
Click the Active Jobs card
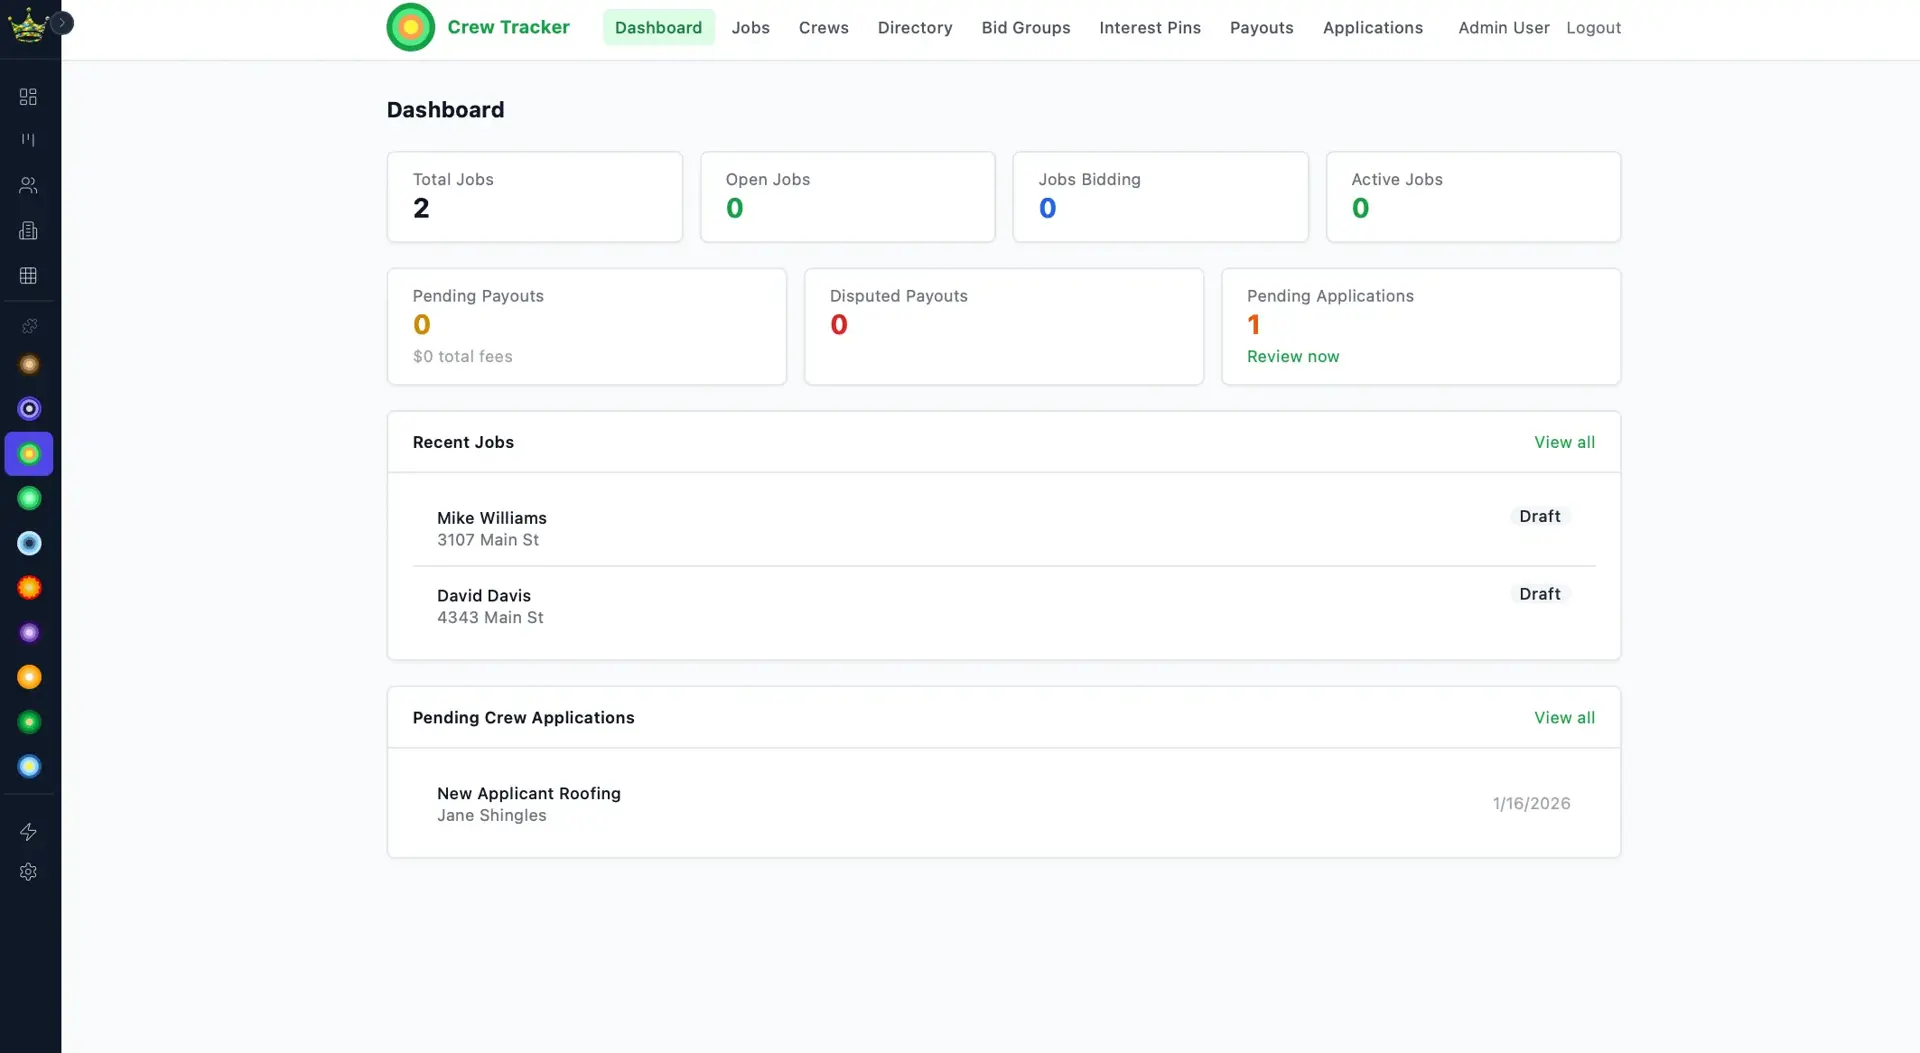coord(1473,197)
